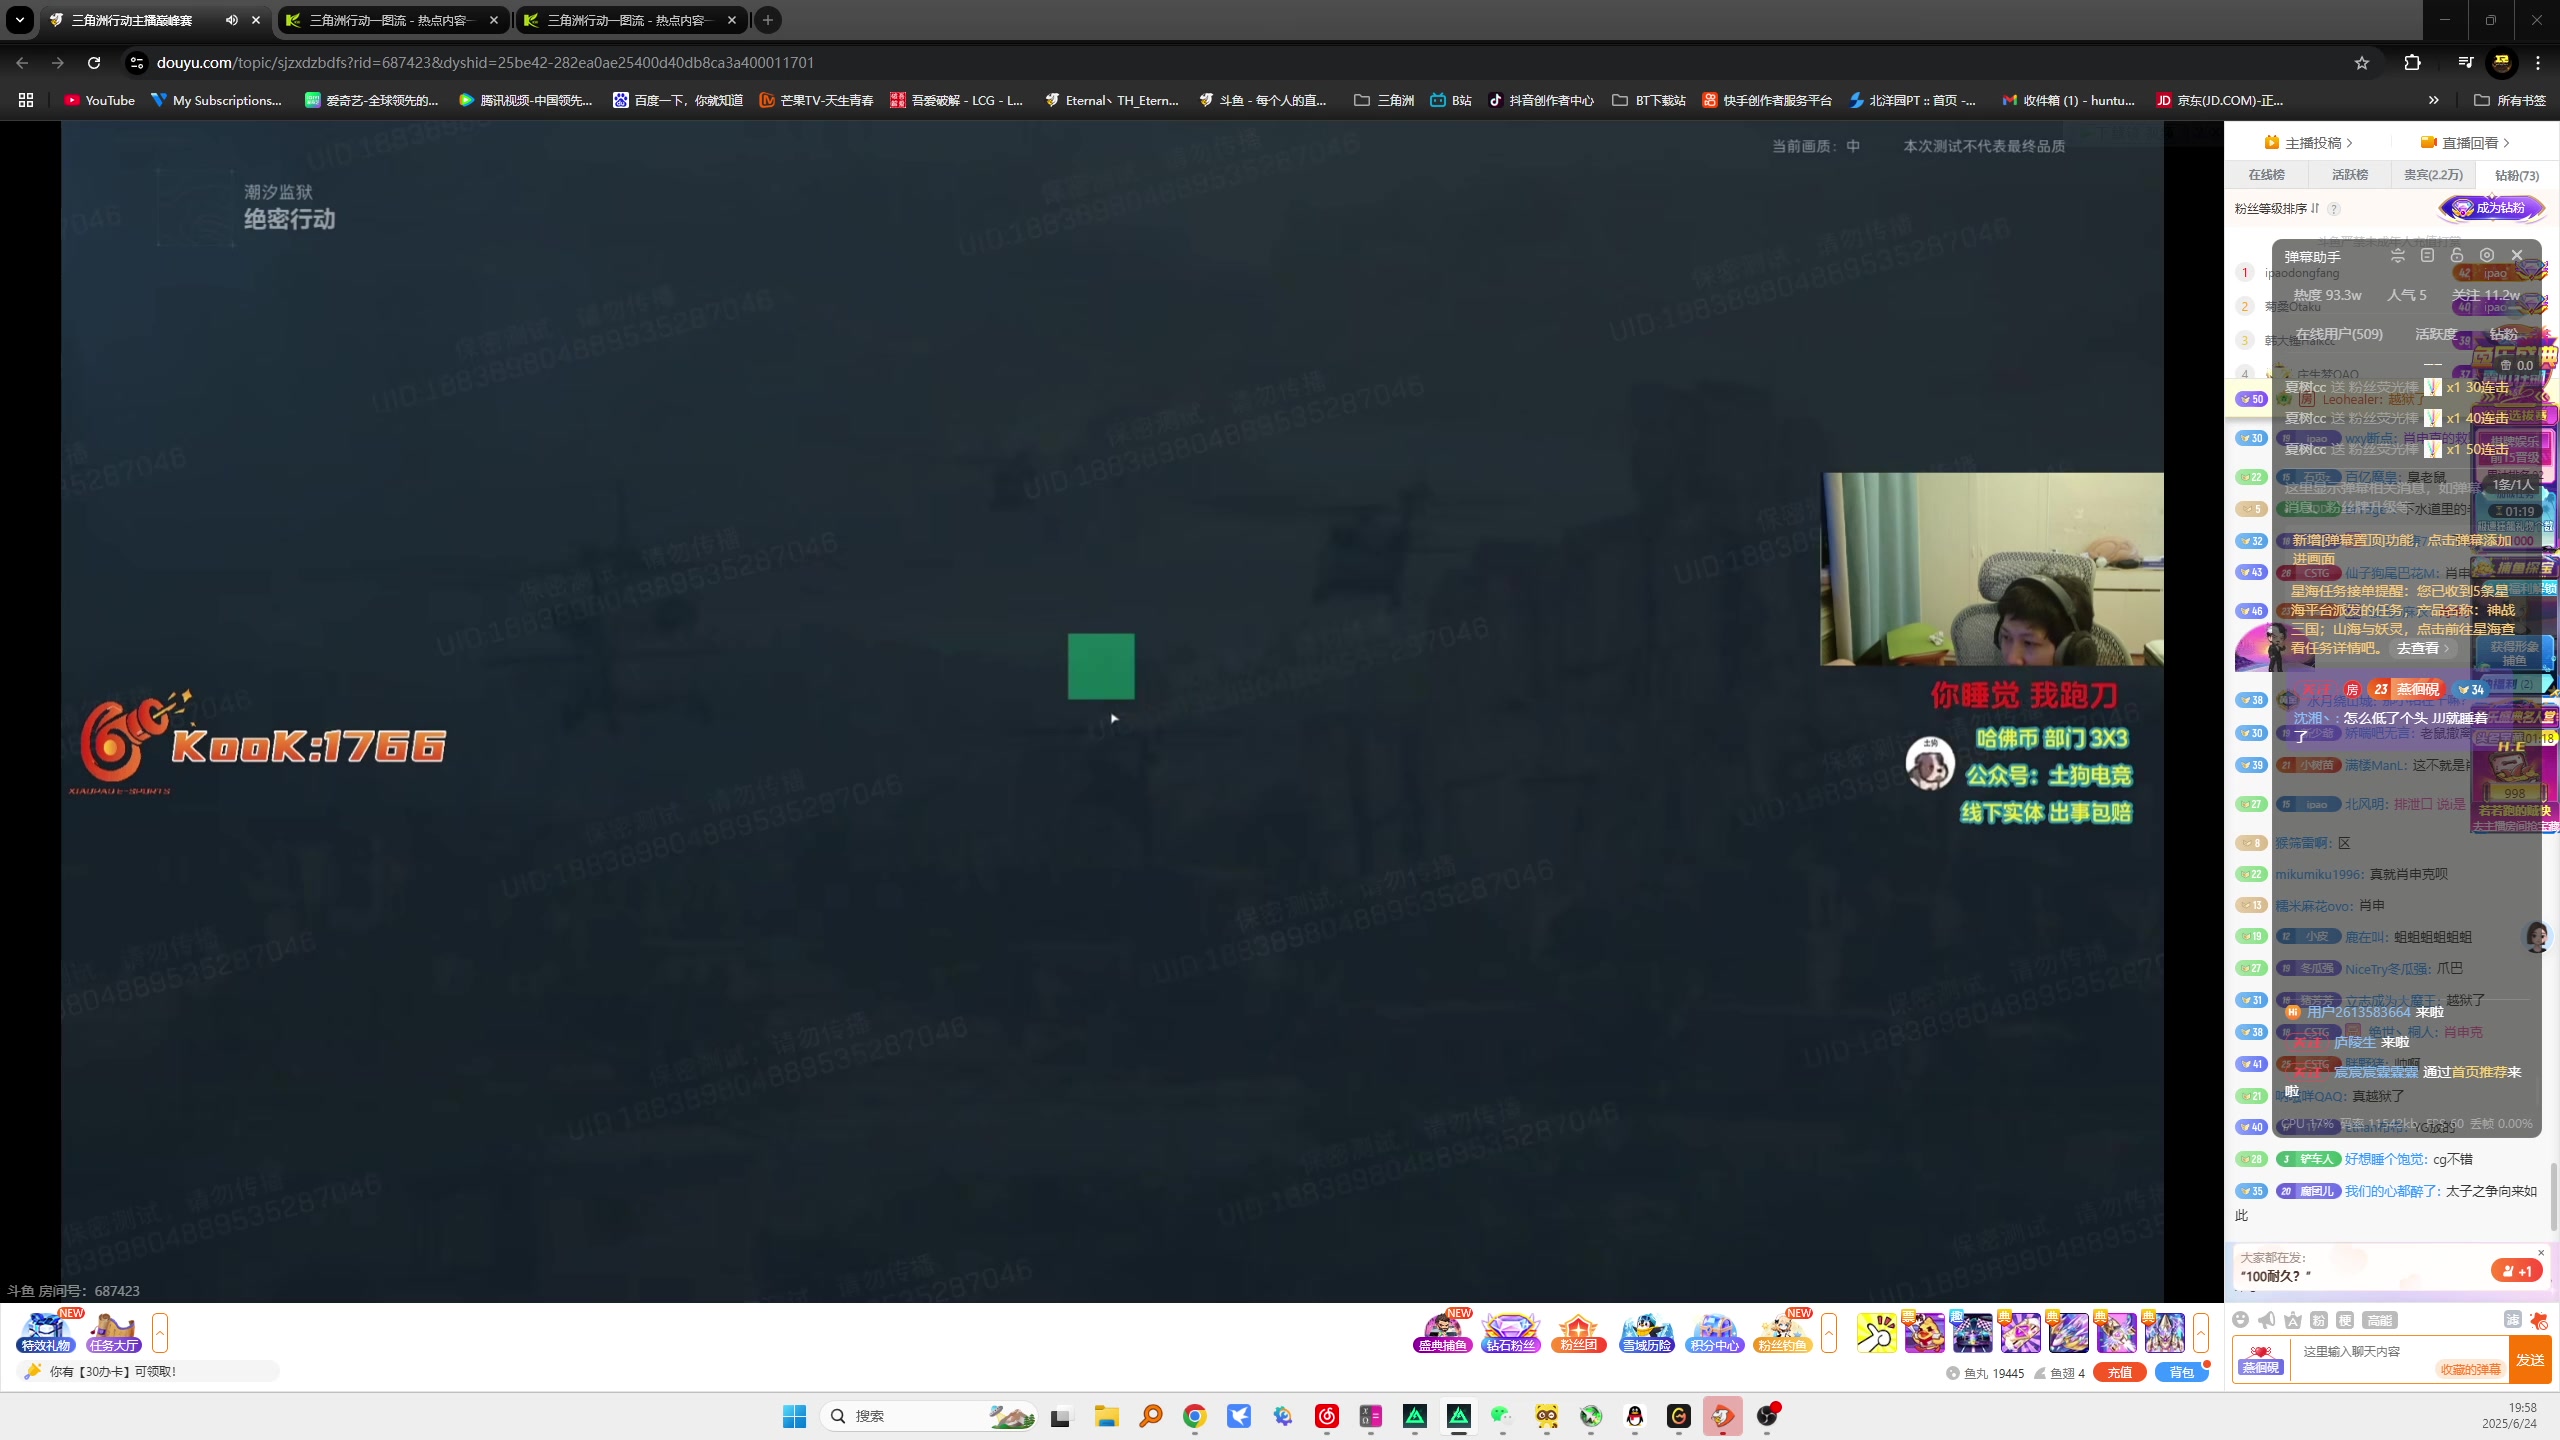The image size is (2560, 1440).
Task: Click the help question mark beside 粉丝等级排序
Action: click(2334, 209)
